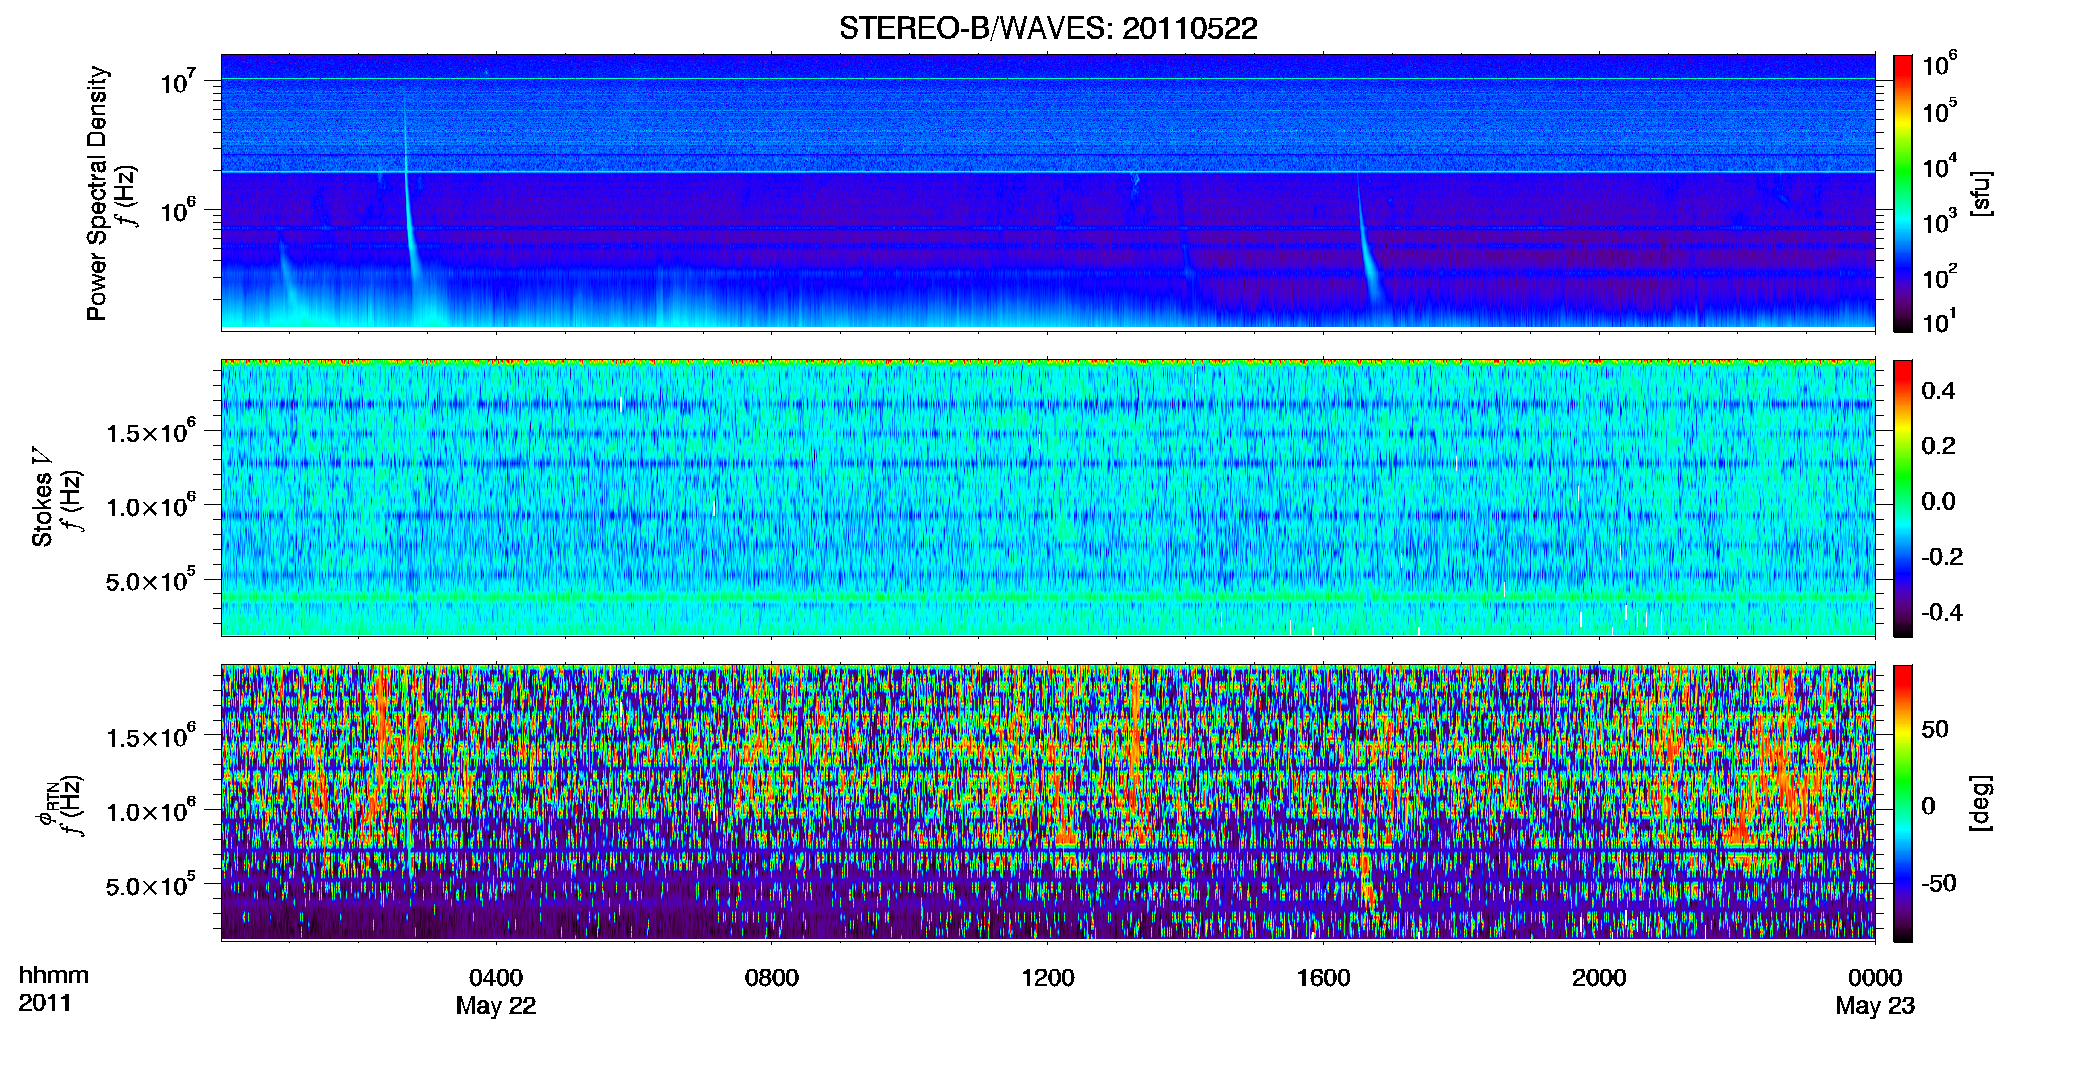
Task: Click the hhmm axis unit label
Action: click(x=54, y=975)
